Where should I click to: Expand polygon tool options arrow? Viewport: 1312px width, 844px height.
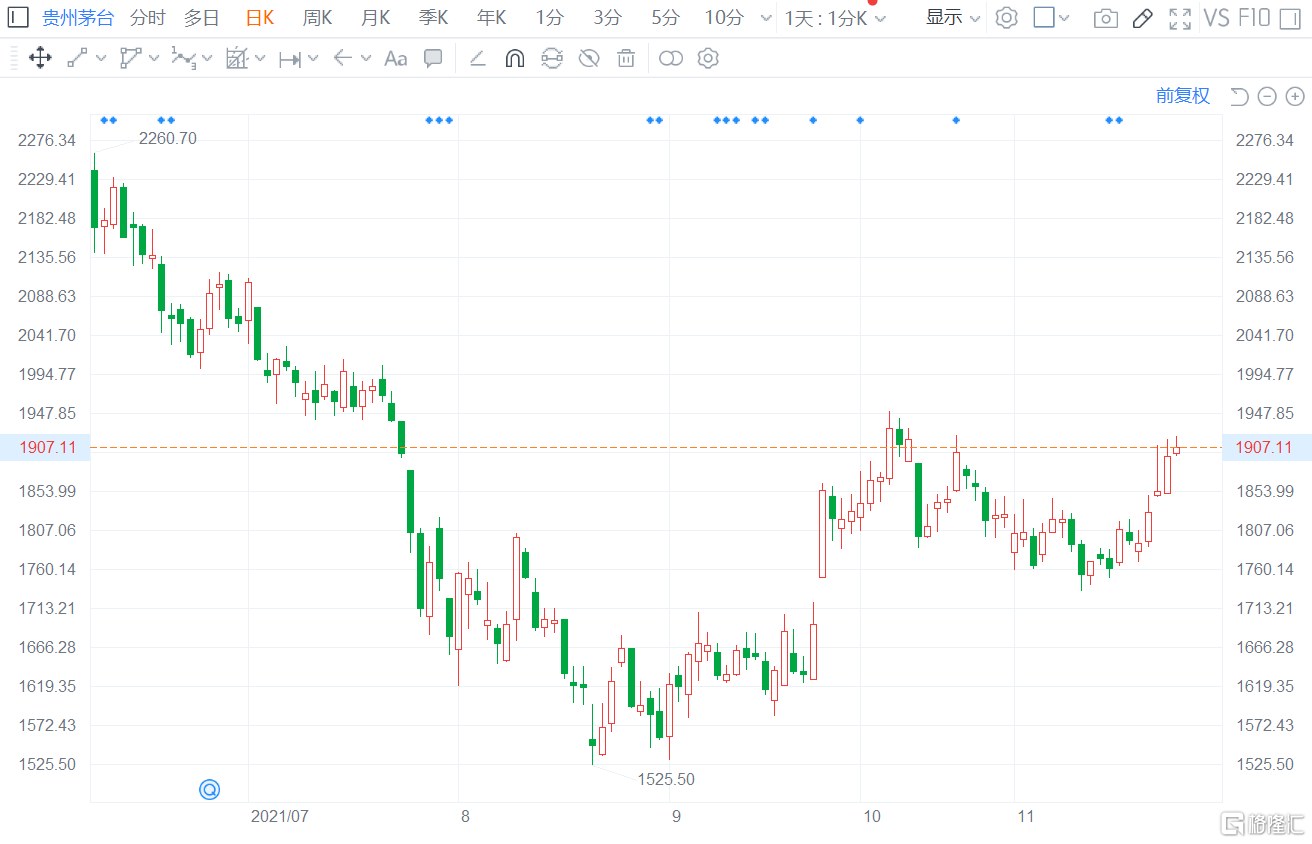coord(154,59)
